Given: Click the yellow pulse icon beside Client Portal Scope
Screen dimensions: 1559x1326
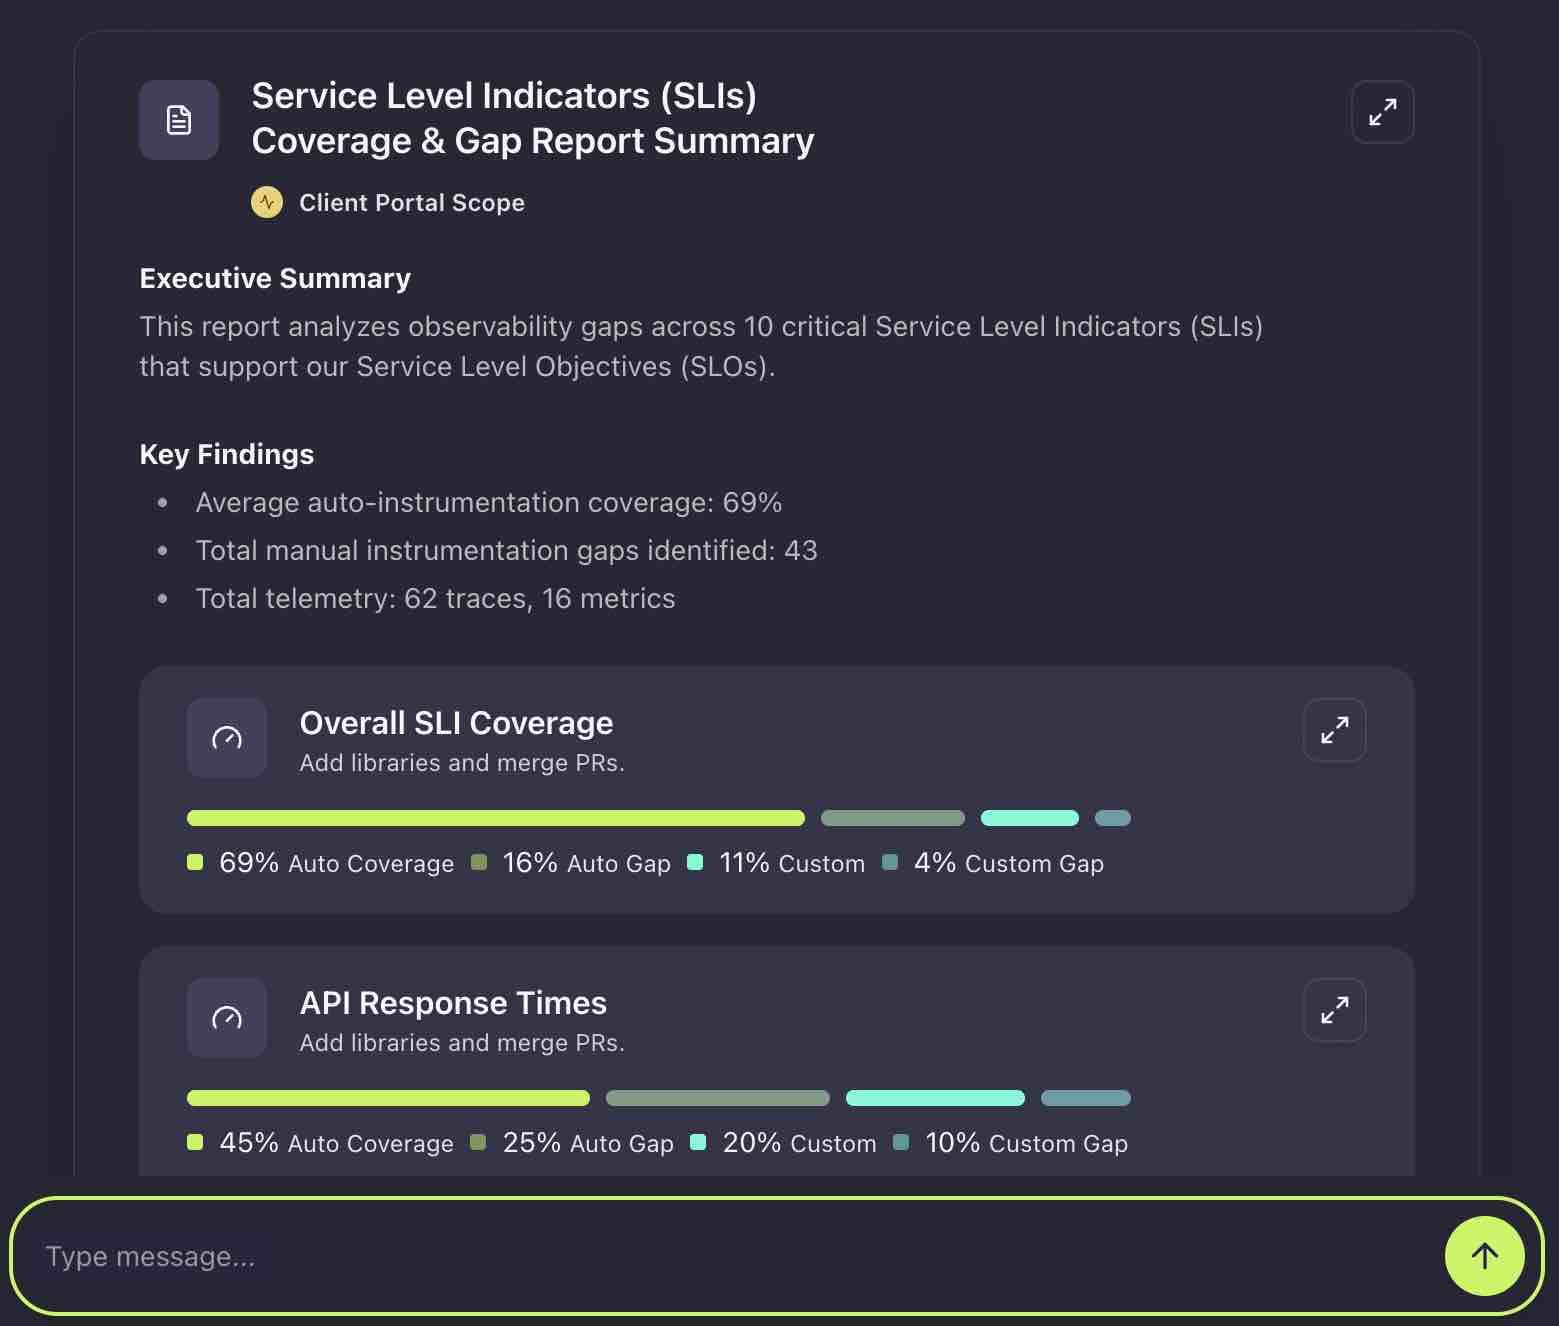Looking at the screenshot, I should (267, 202).
